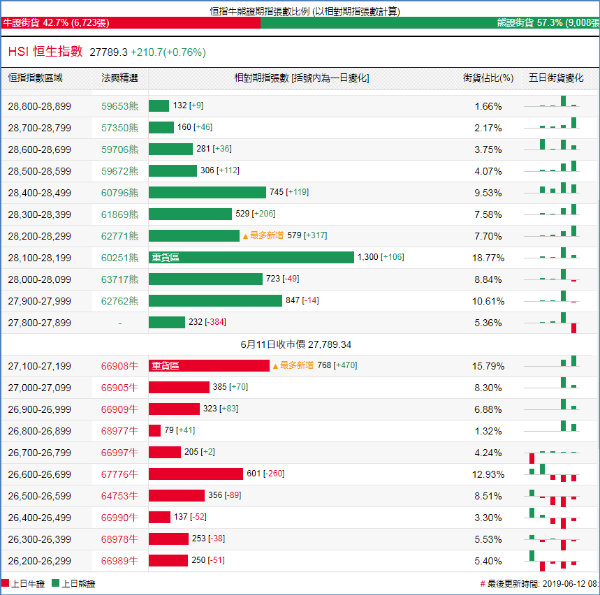Click index value 27789.3
The width and height of the screenshot is (600, 595).
tap(108, 52)
